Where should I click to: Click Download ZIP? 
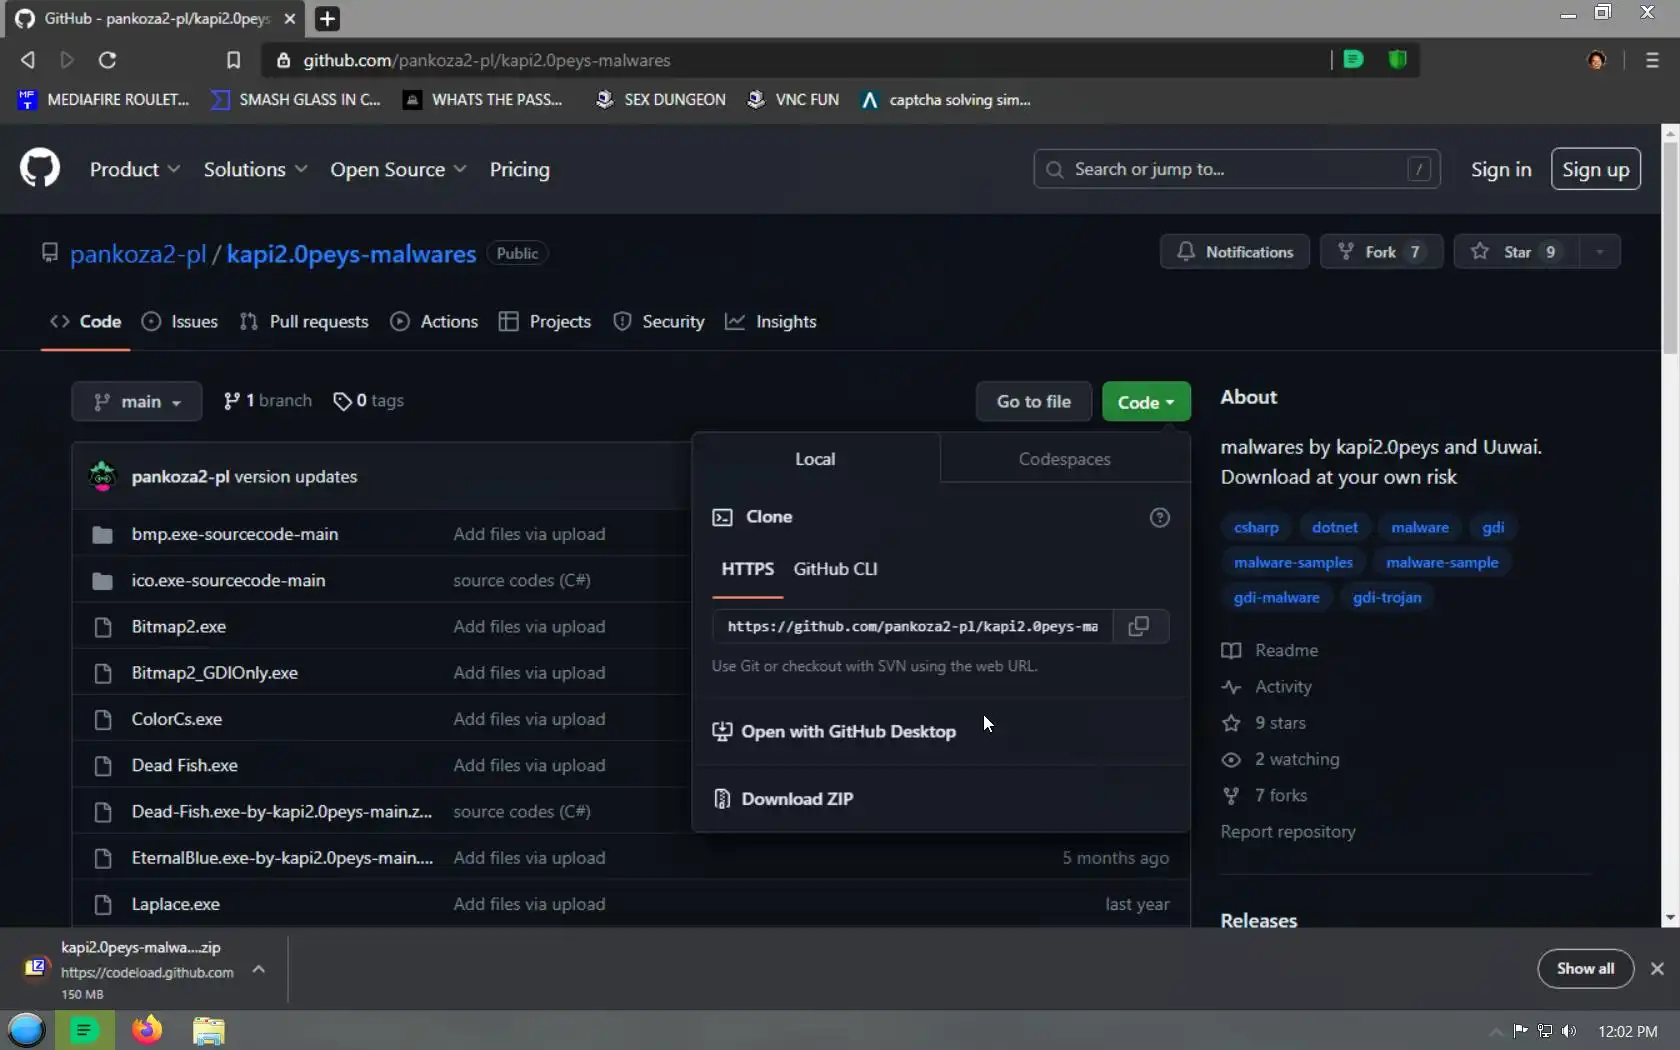(784, 799)
